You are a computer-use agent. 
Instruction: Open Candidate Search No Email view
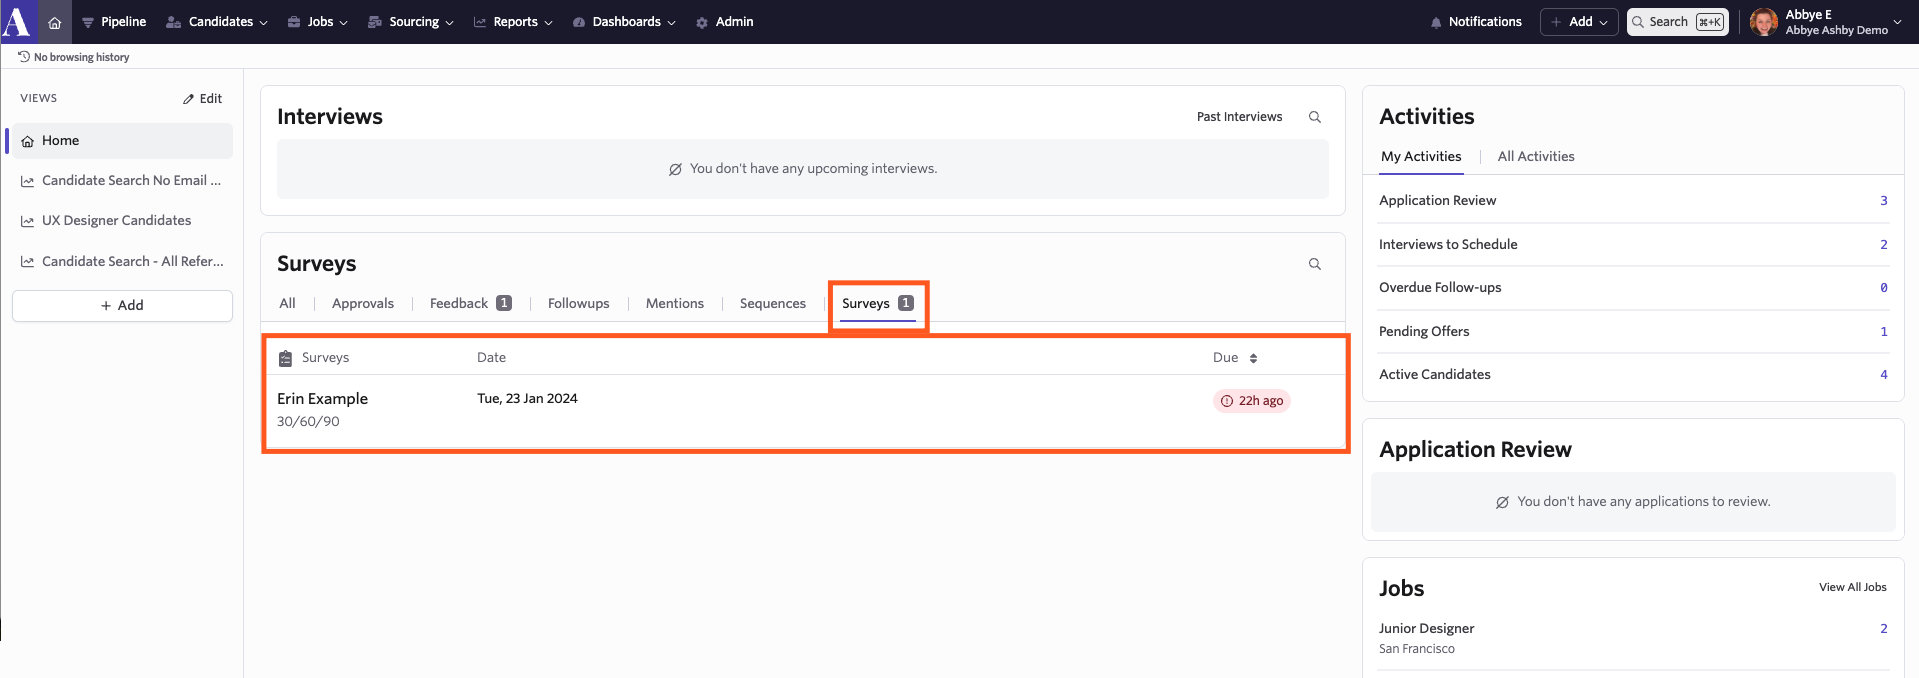[x=122, y=181]
